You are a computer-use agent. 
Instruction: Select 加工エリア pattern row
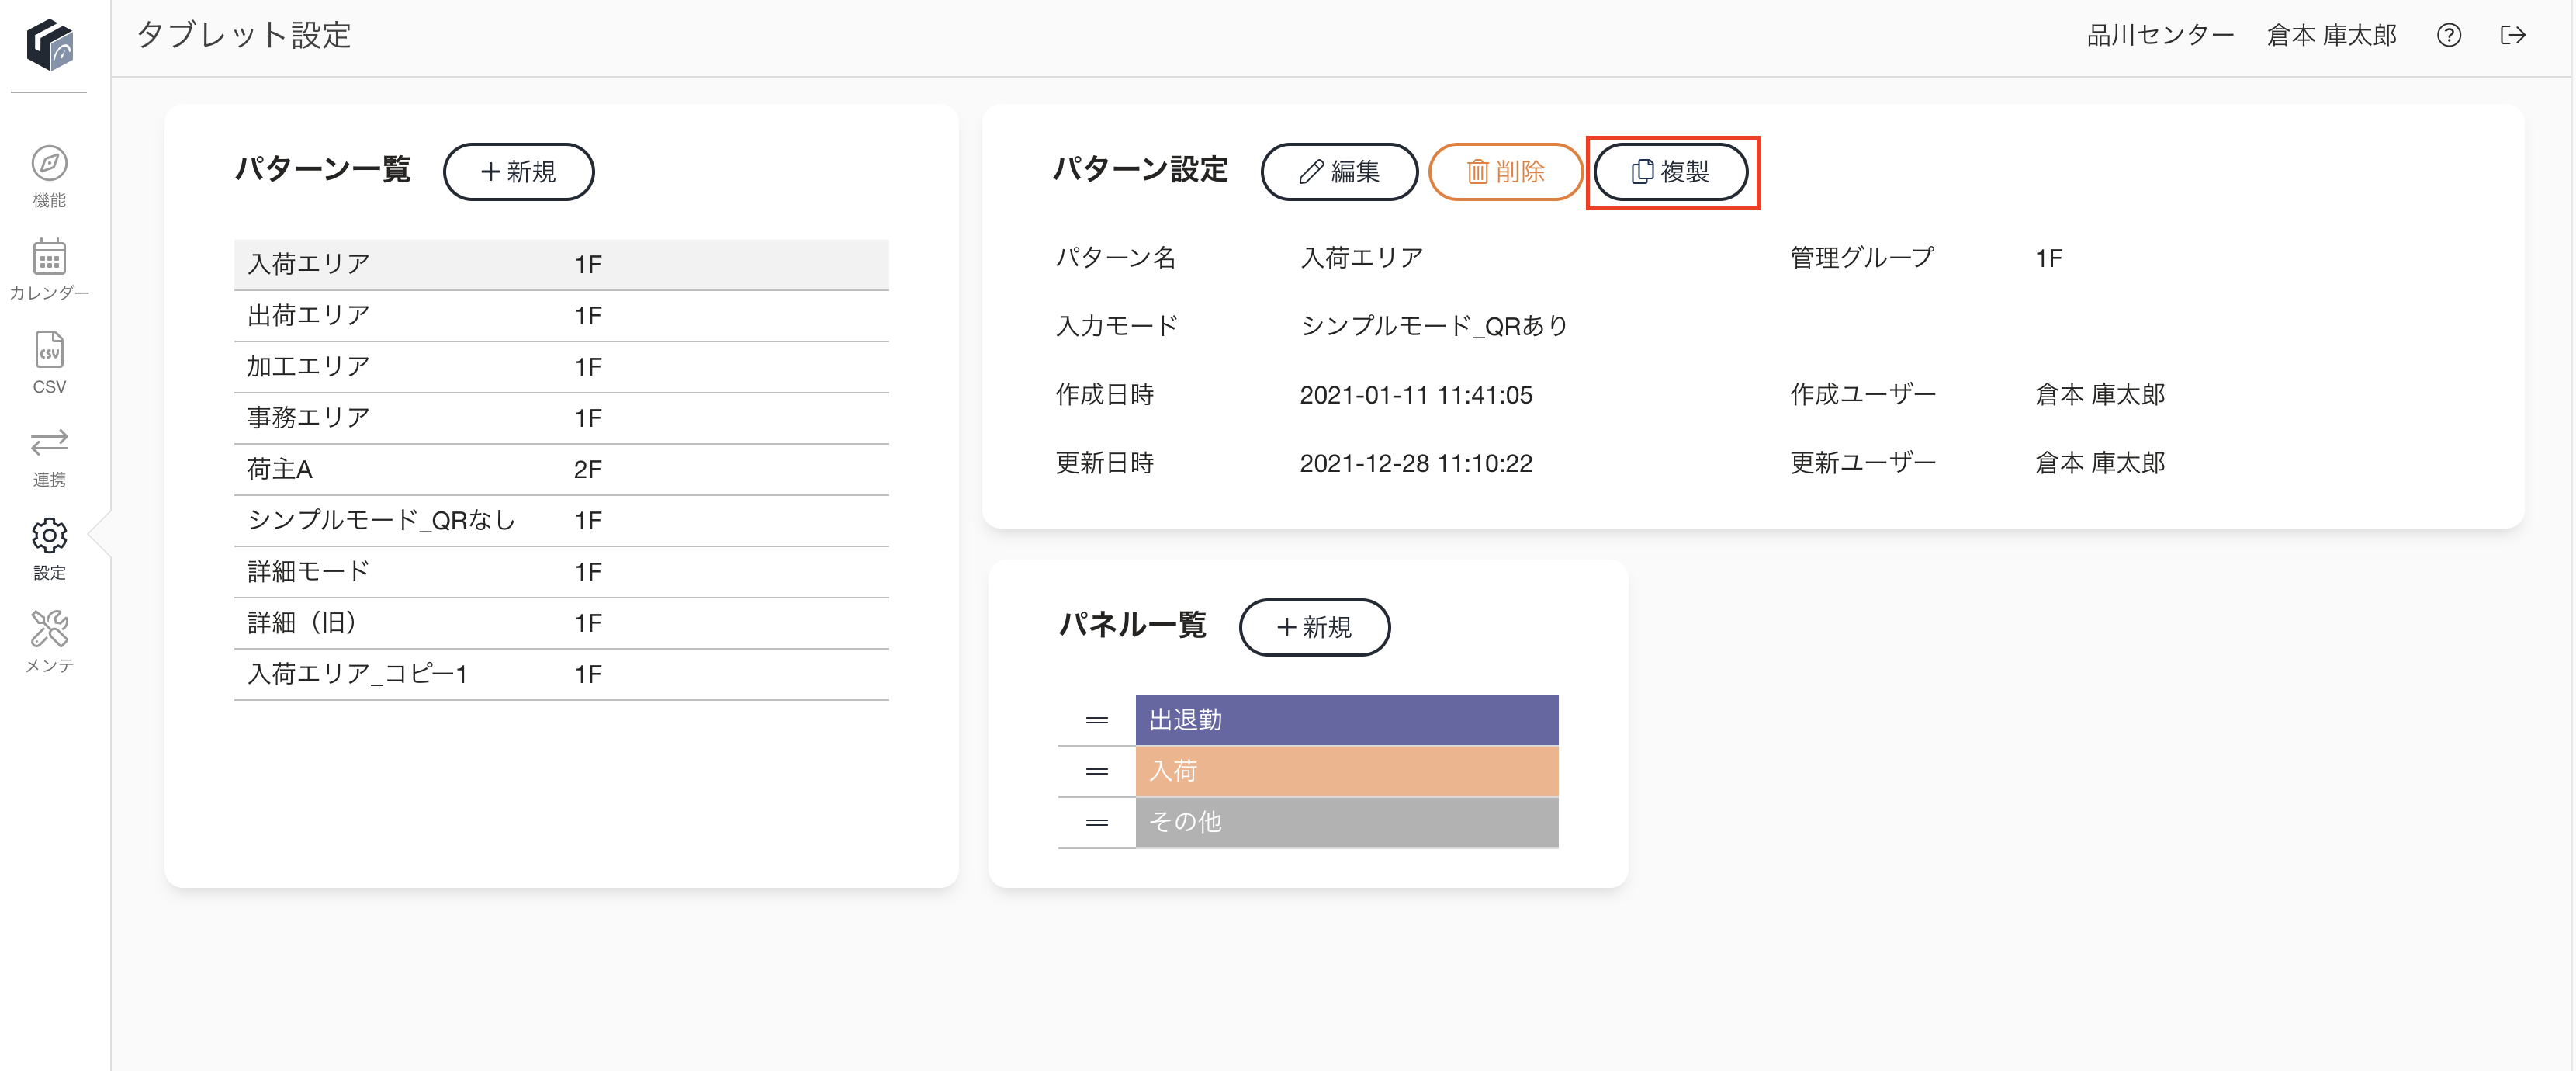tap(561, 367)
